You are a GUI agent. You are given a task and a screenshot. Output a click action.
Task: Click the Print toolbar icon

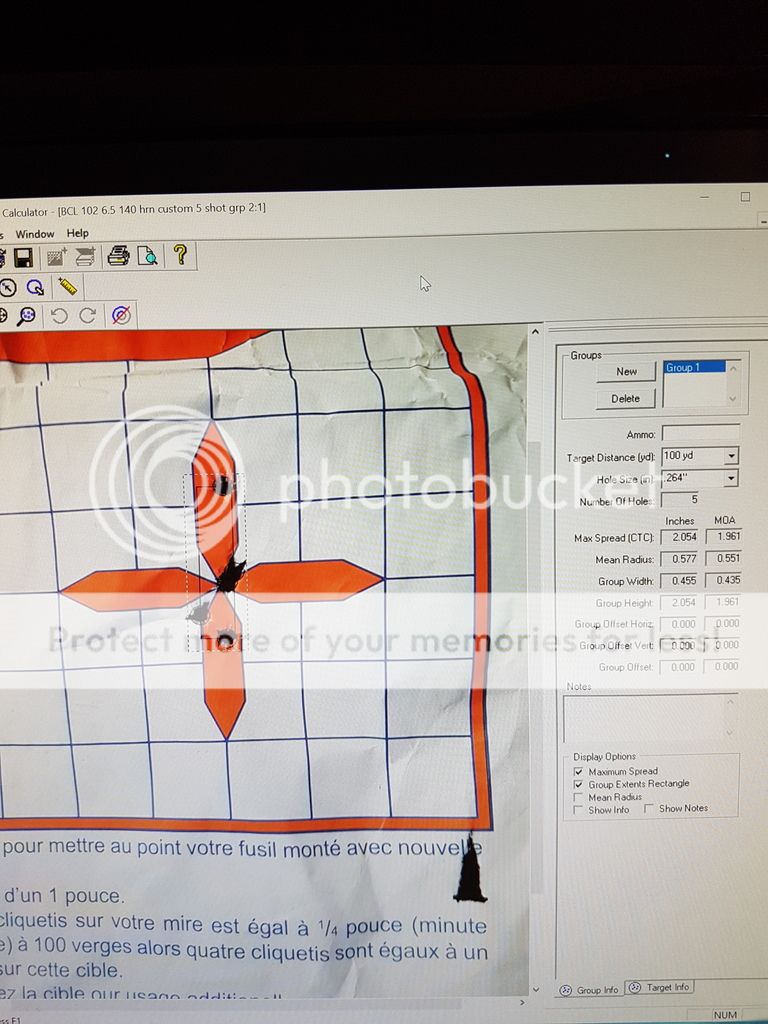[118, 256]
